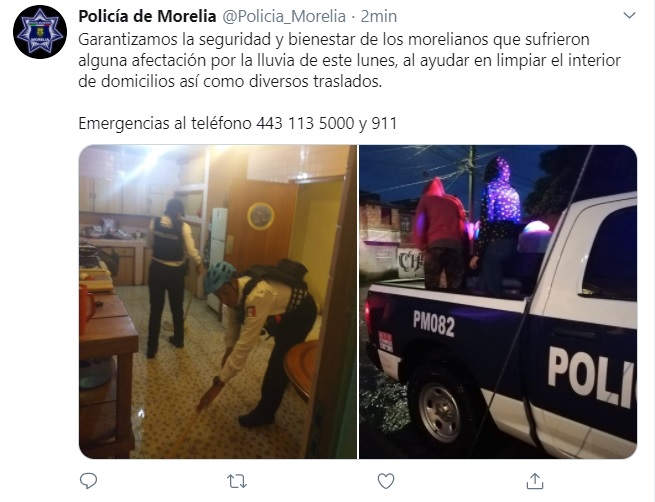Screen dimensions: 655x502
Task: Click the person in red hoodie photo
Action: tap(442, 234)
